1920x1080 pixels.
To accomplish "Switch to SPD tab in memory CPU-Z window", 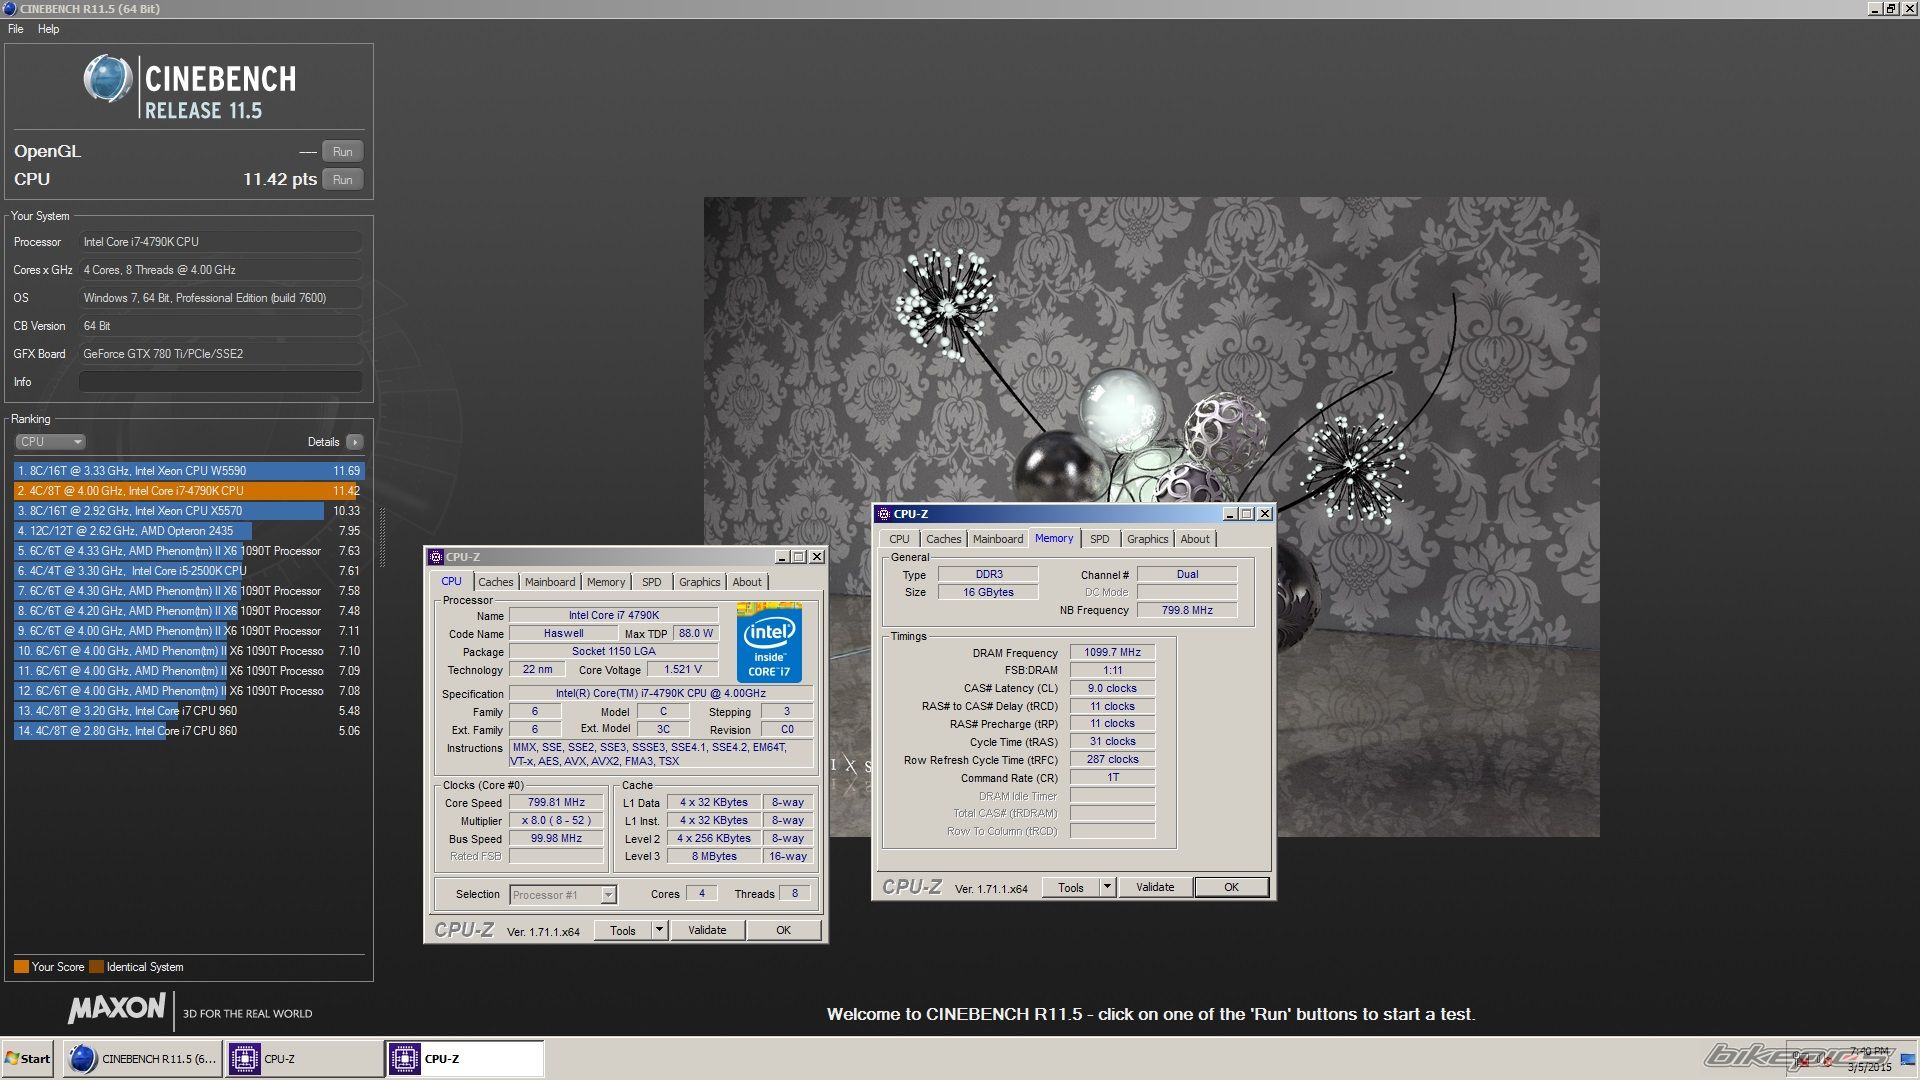I will (x=1100, y=539).
